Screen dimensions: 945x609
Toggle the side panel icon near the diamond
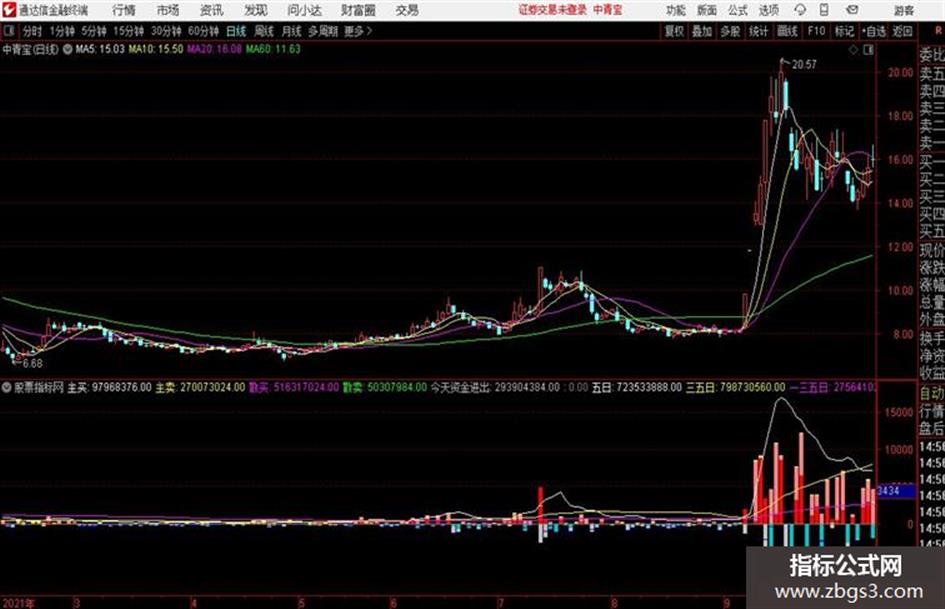[868, 50]
